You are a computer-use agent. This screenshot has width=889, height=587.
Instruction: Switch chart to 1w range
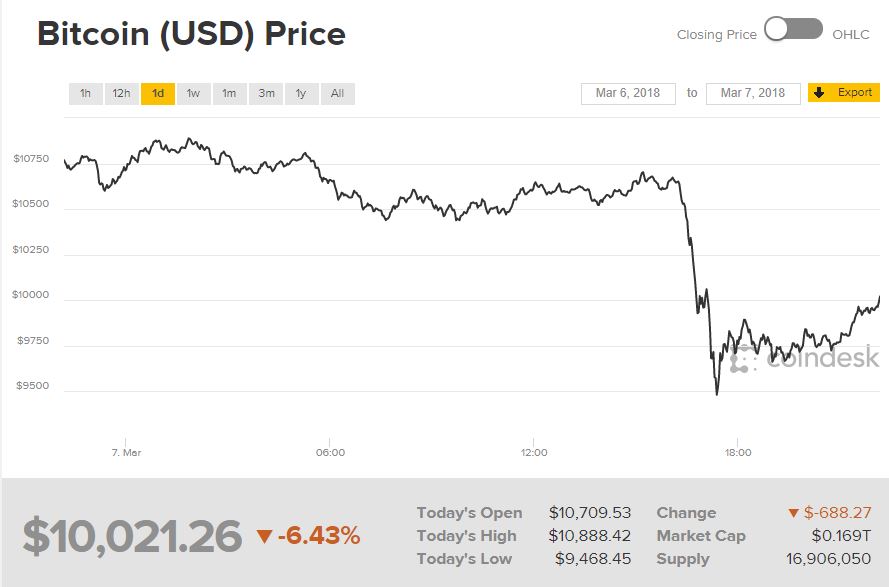pyautogui.click(x=193, y=94)
